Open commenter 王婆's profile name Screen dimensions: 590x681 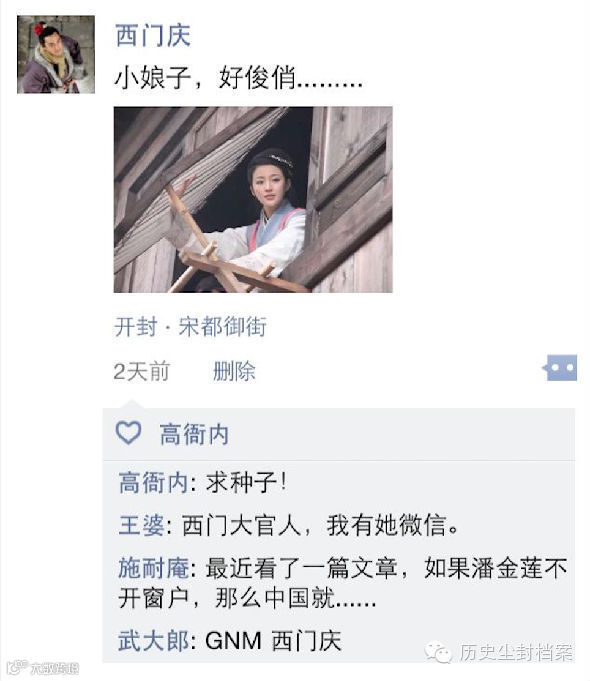(141, 525)
